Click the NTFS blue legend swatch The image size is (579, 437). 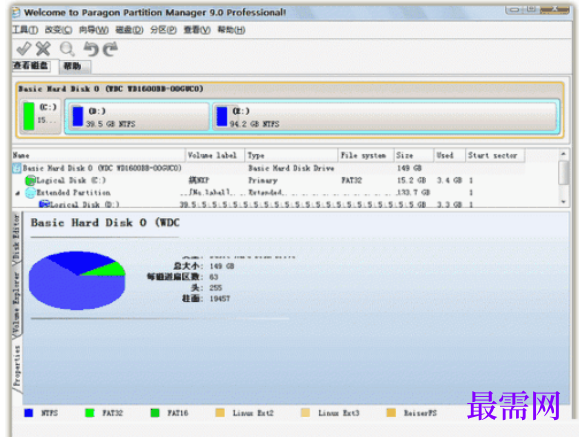pyautogui.click(x=28, y=413)
